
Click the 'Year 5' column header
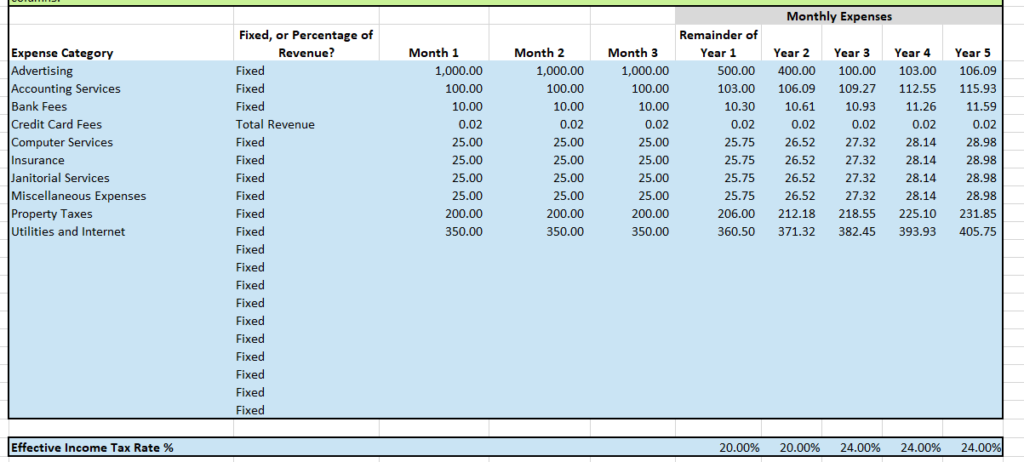[972, 53]
